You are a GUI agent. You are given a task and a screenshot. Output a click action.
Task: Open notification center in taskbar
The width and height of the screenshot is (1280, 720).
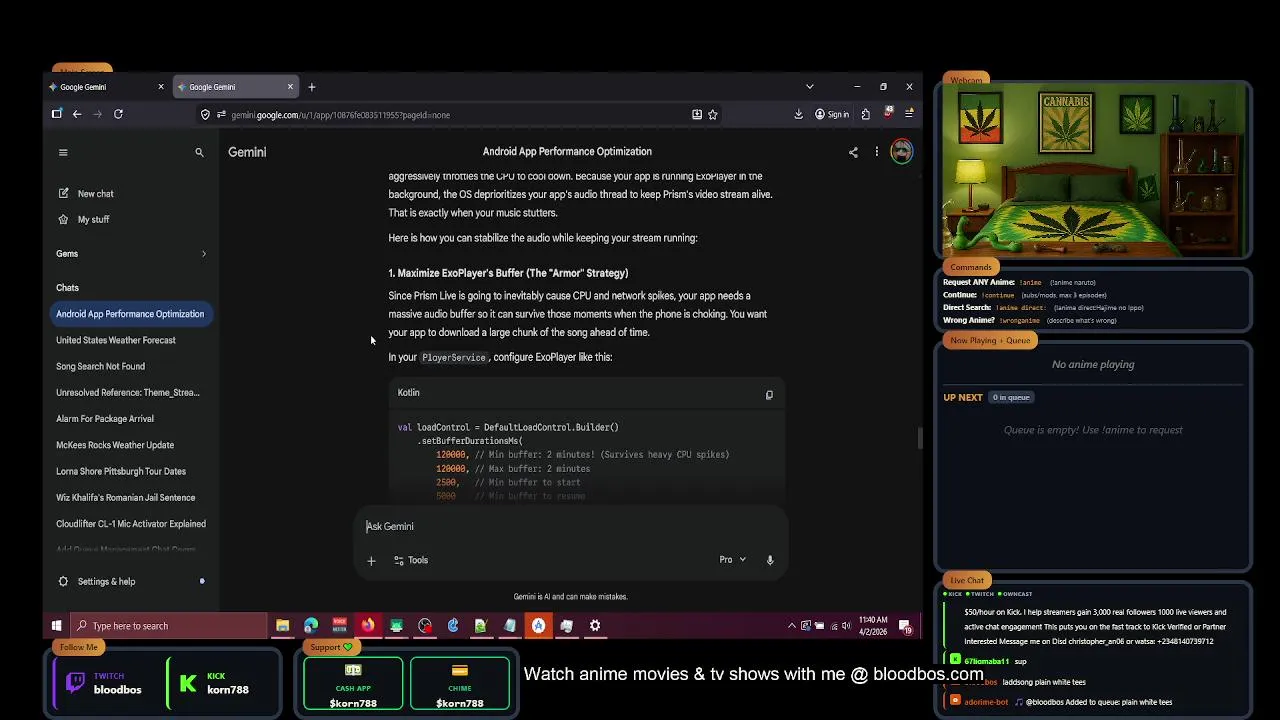[905, 627]
